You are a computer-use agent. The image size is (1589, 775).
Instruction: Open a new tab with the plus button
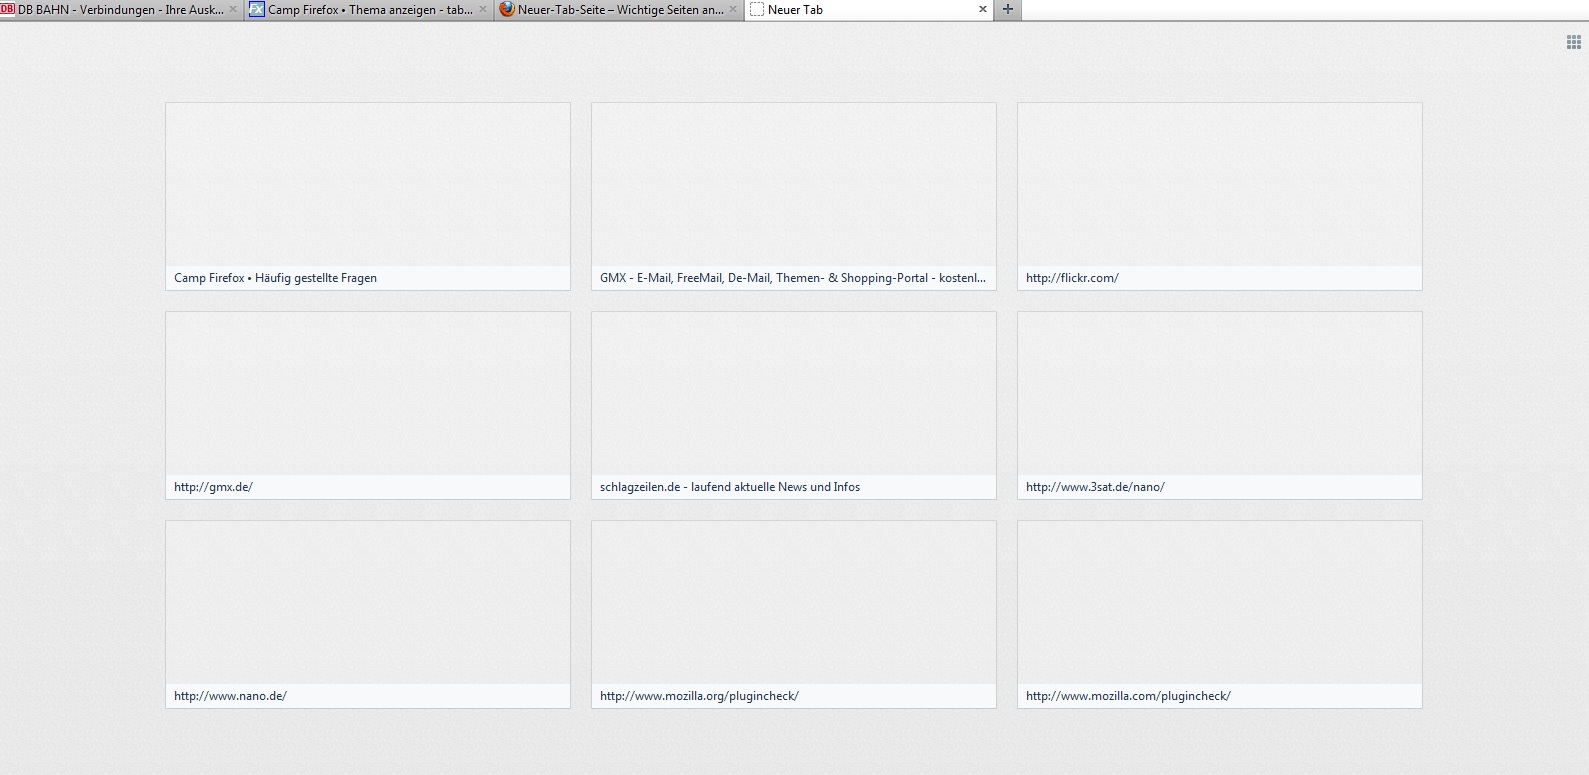point(1008,10)
